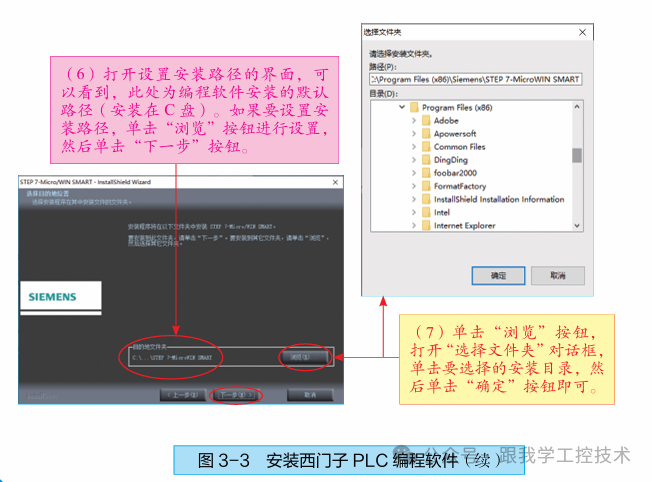
Task: Click the 上一步 button in InstallShield Wizard
Action: 183,395
